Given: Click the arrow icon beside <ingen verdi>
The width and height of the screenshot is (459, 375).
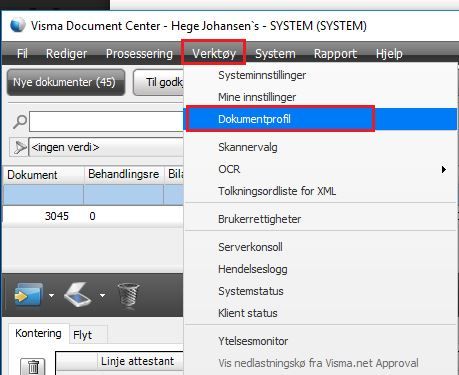Looking at the screenshot, I should coord(19,147).
